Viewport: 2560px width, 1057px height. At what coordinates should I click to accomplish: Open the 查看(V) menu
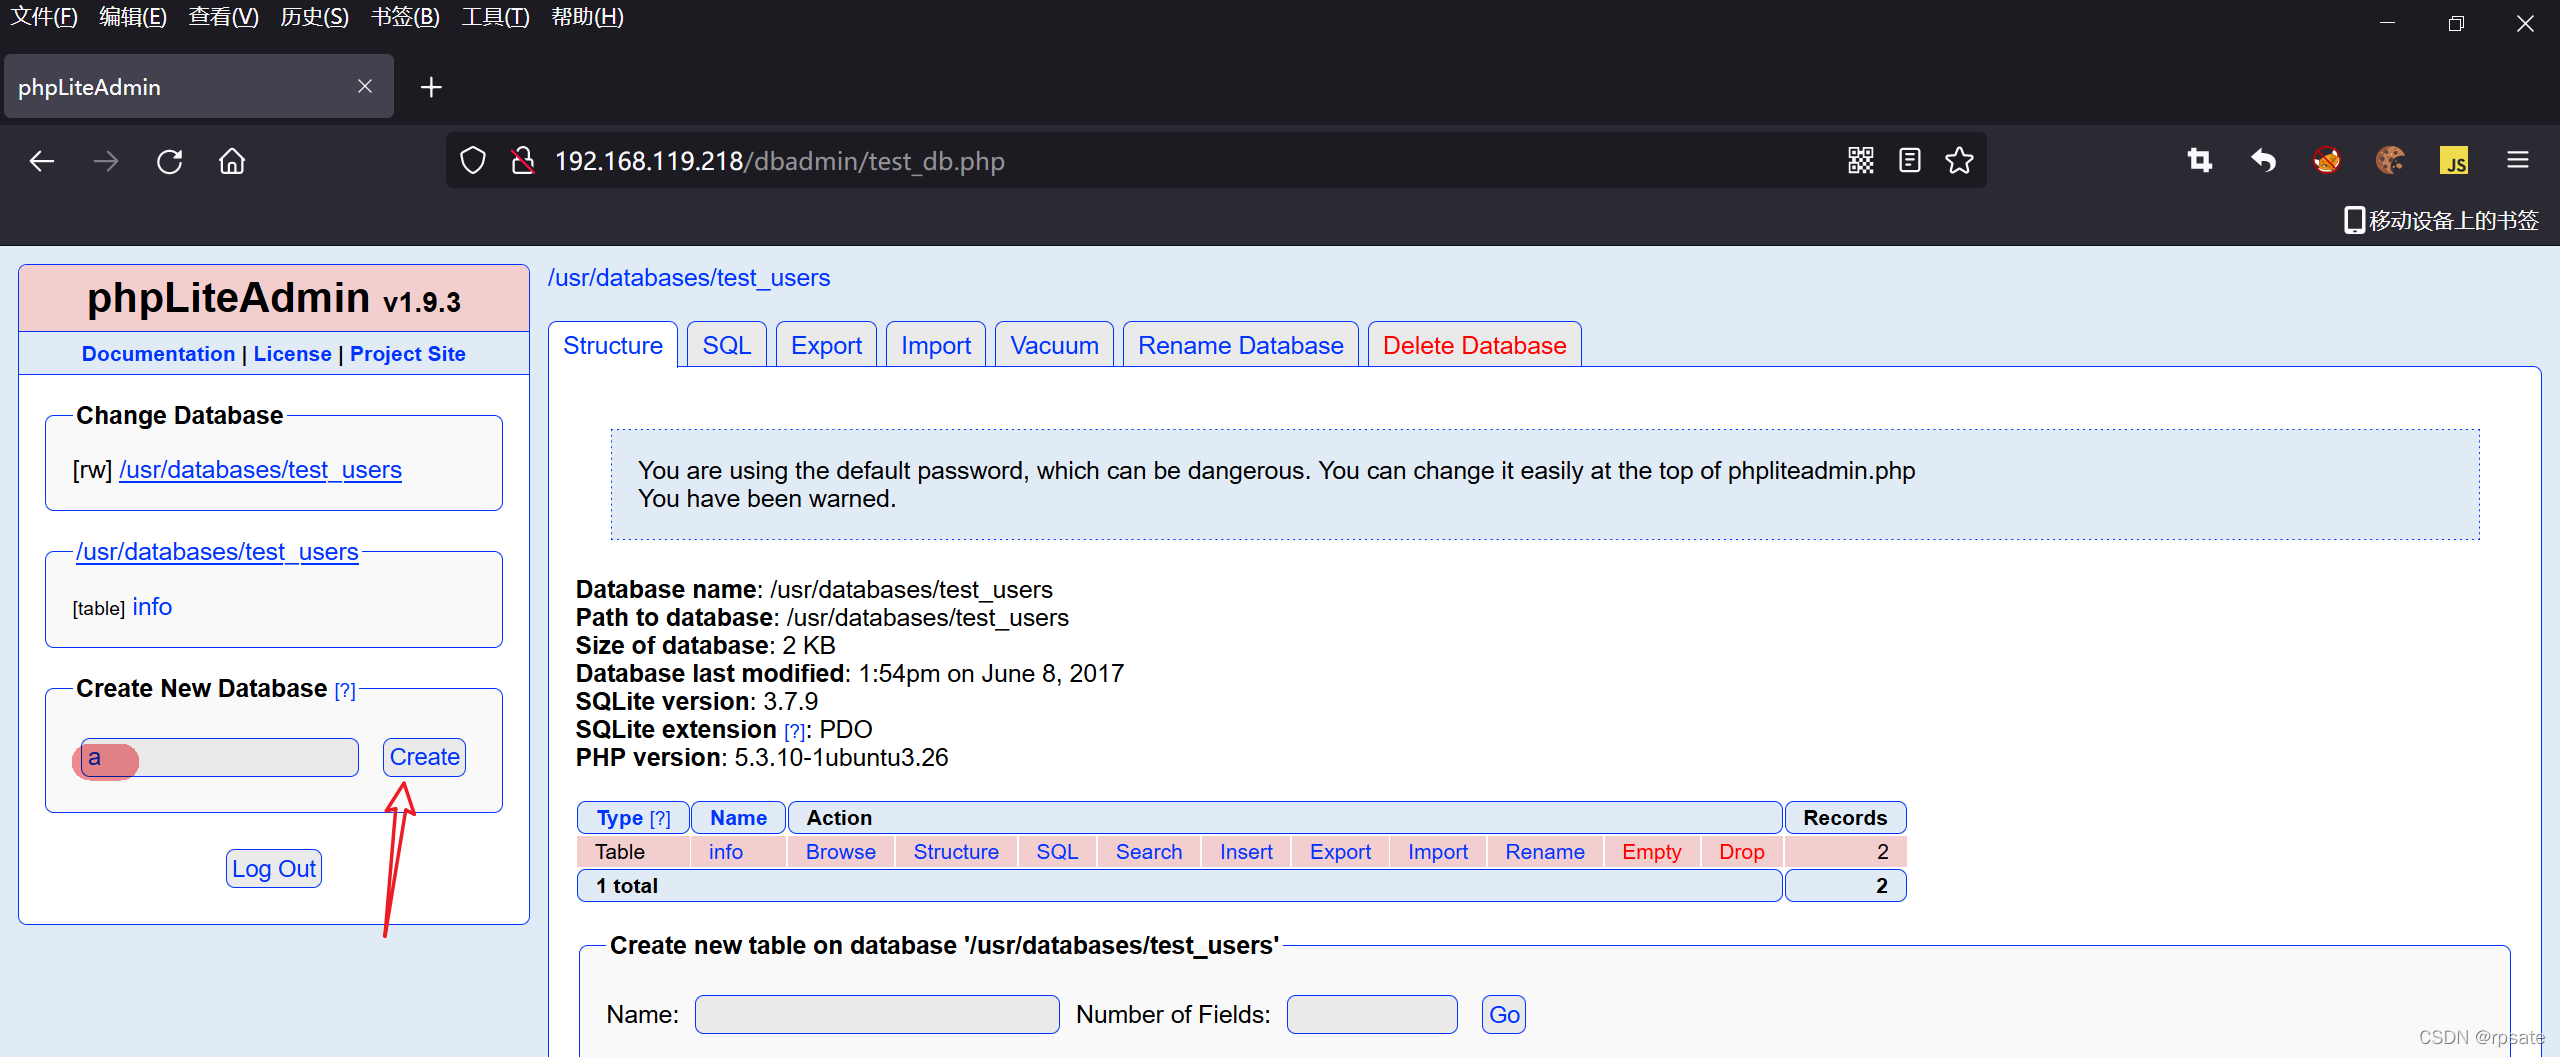click(x=224, y=17)
